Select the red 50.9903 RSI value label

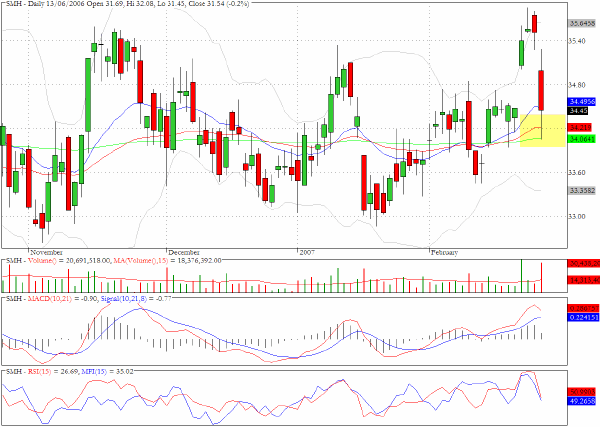point(582,392)
